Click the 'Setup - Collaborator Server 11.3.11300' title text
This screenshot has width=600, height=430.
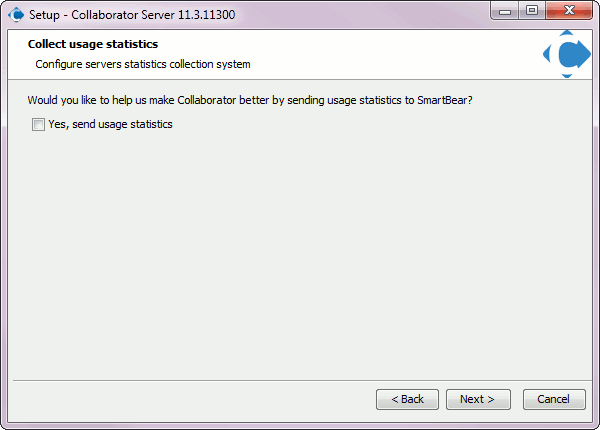(132, 15)
